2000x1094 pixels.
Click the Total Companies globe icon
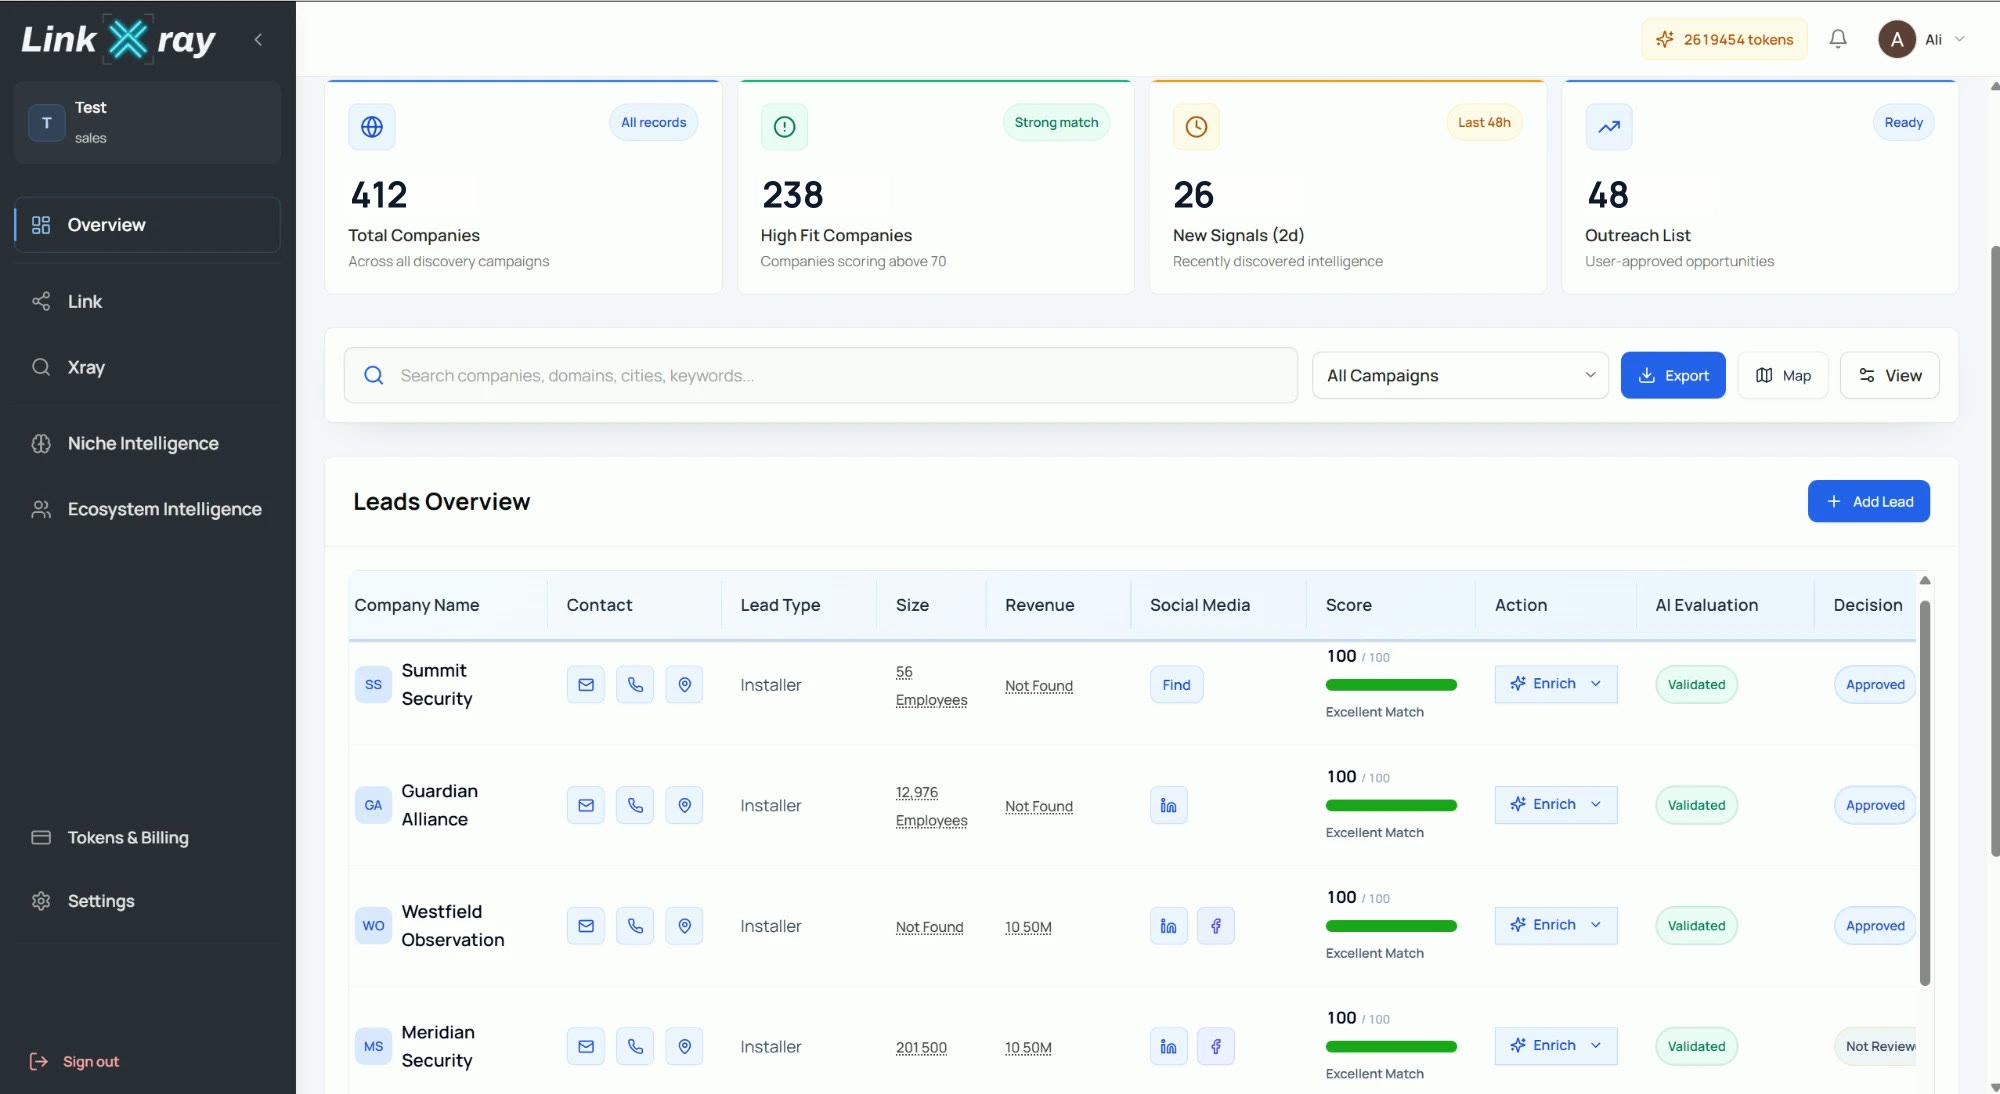click(x=372, y=127)
